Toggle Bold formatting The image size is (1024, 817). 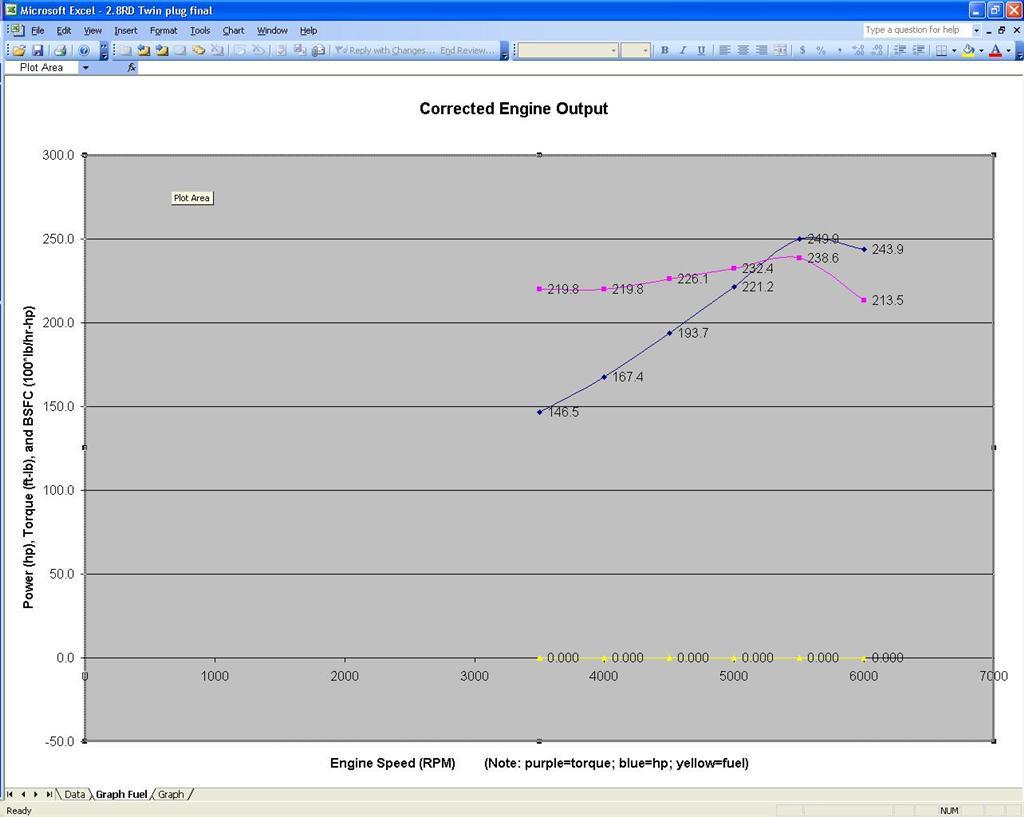click(x=664, y=50)
